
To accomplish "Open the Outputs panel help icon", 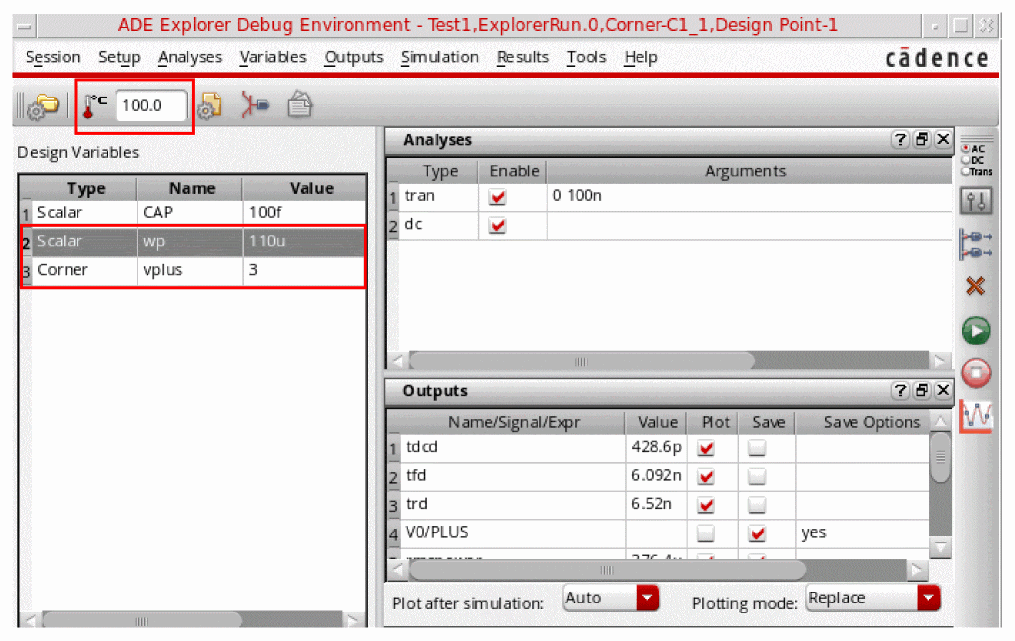I will pyautogui.click(x=900, y=390).
